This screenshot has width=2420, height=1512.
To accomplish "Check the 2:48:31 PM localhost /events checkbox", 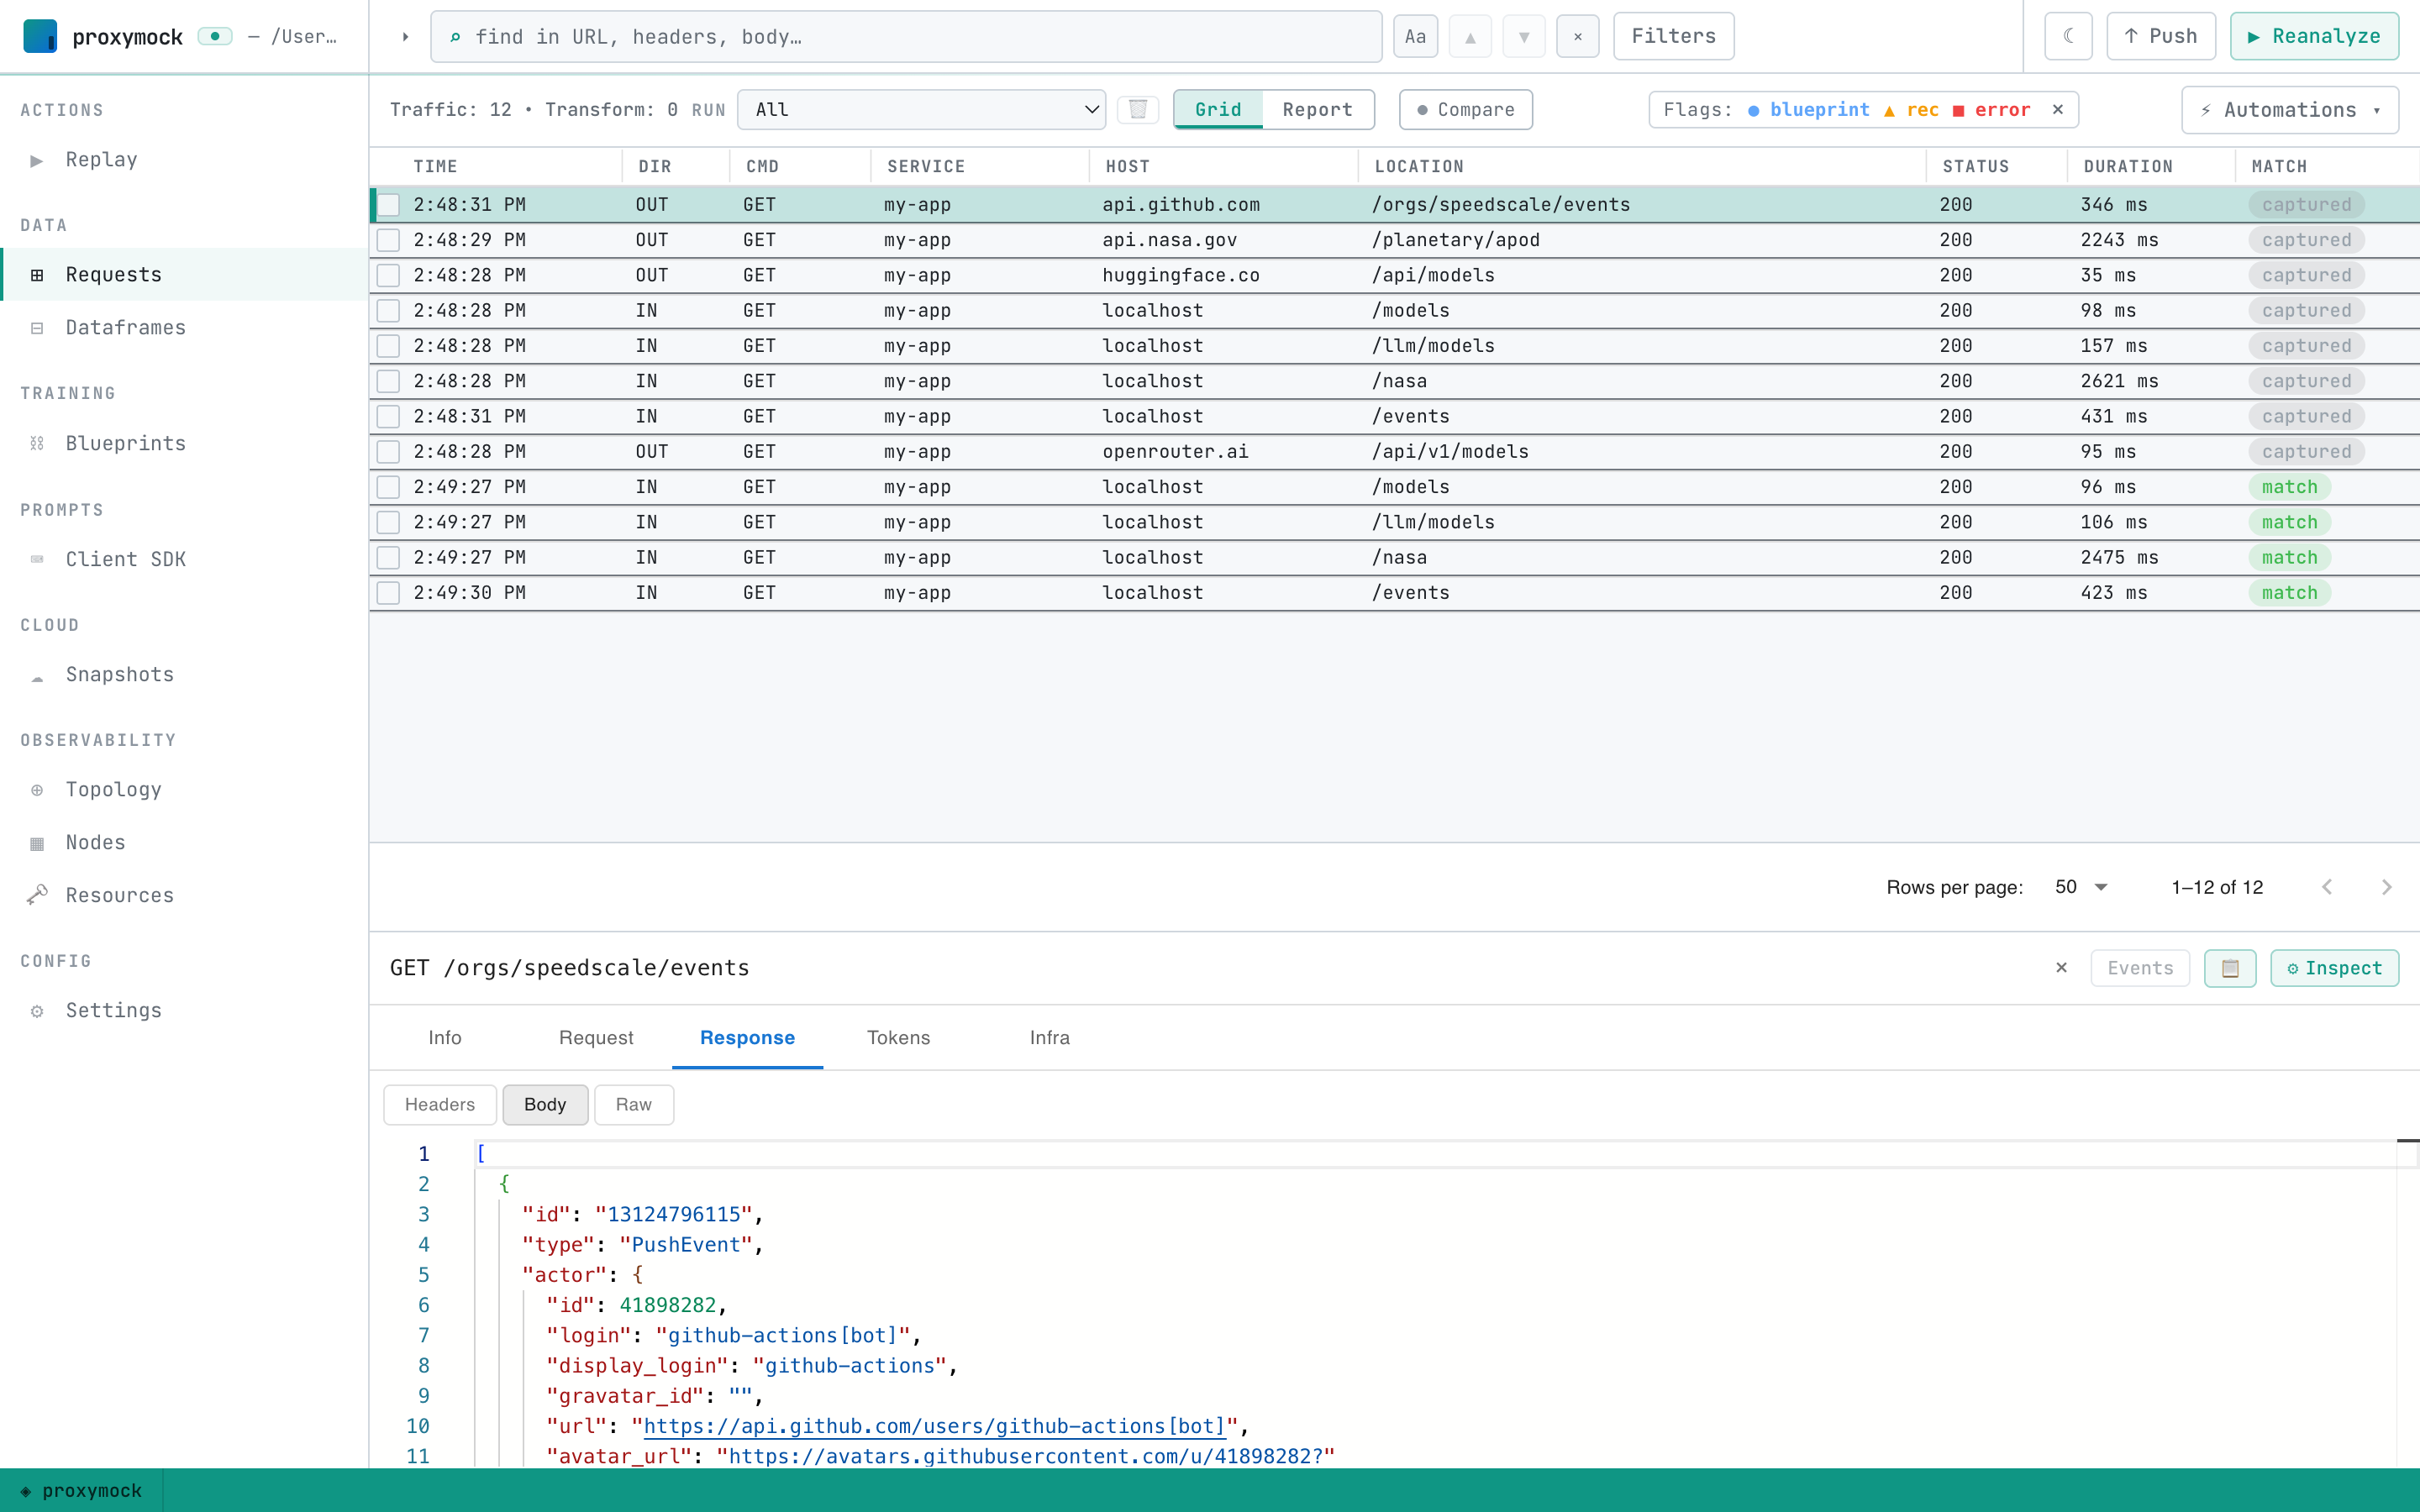I will pyautogui.click(x=389, y=417).
